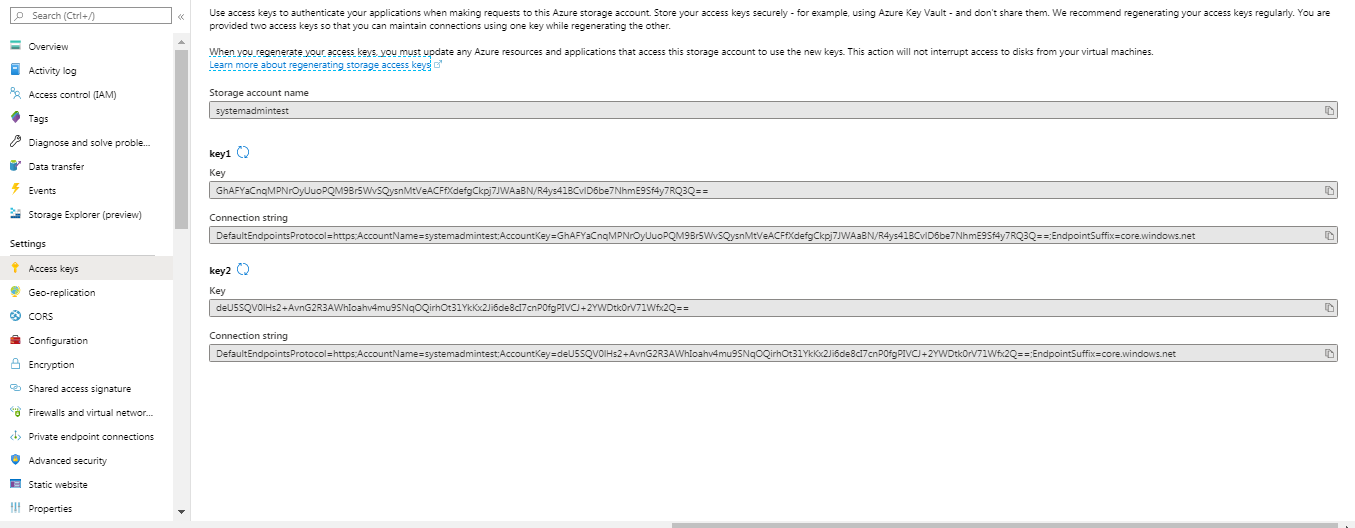The image size is (1355, 528).
Task: Collapse the sidebar menu with chevron
Action: pyautogui.click(x=180, y=17)
